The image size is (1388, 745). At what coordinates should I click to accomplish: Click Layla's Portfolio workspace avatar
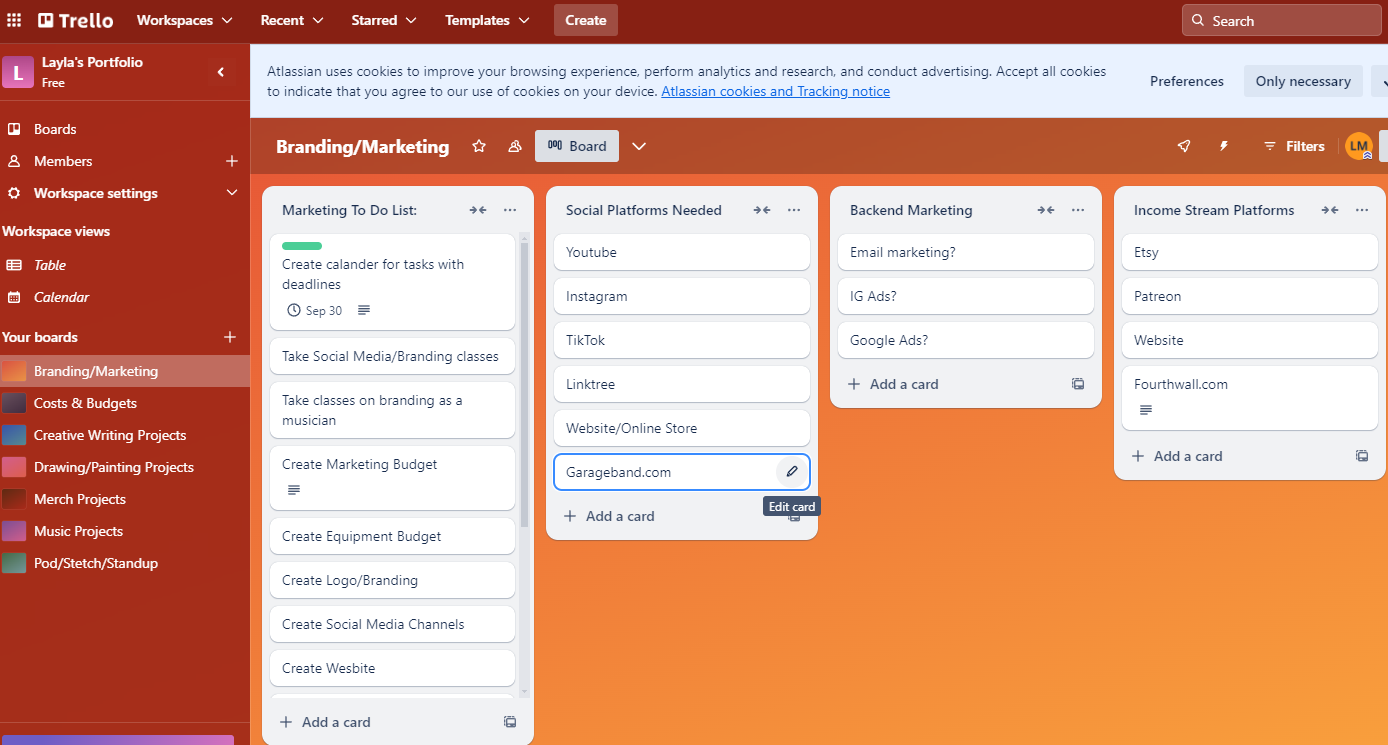(18, 72)
